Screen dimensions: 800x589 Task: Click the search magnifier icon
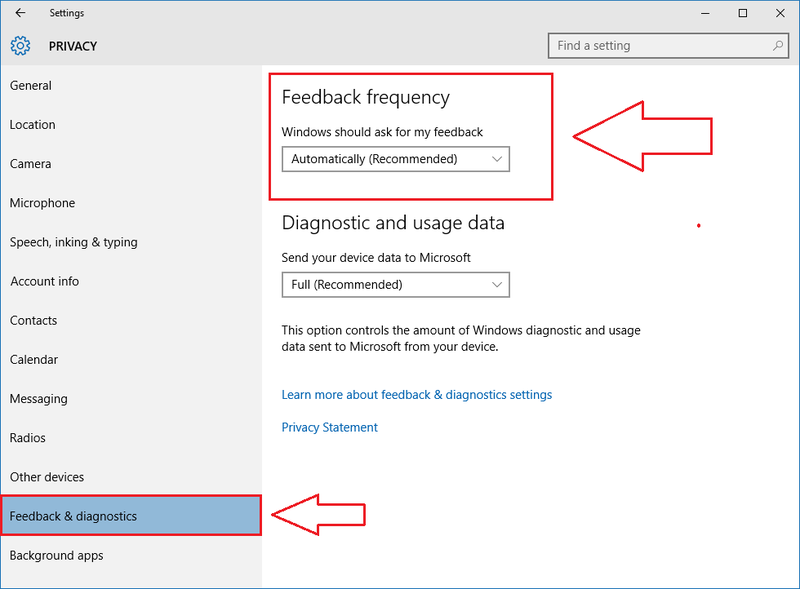778,46
